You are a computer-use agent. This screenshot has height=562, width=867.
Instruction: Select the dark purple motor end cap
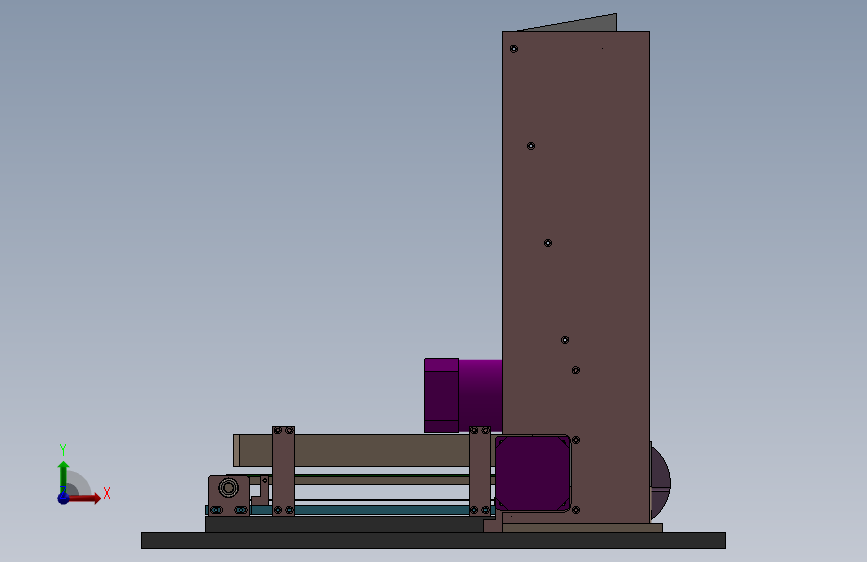[441, 396]
